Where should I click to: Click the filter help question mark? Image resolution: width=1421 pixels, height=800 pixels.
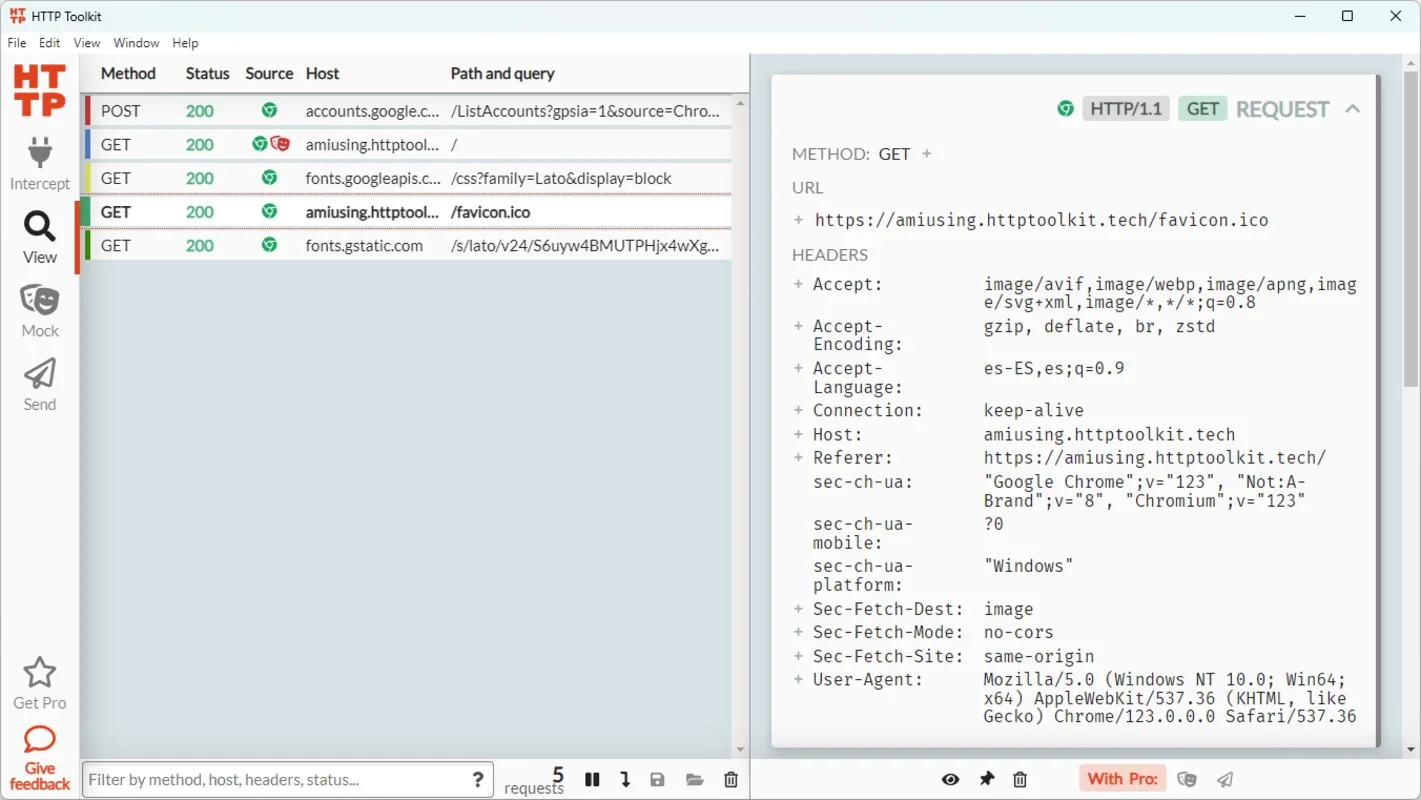click(478, 780)
